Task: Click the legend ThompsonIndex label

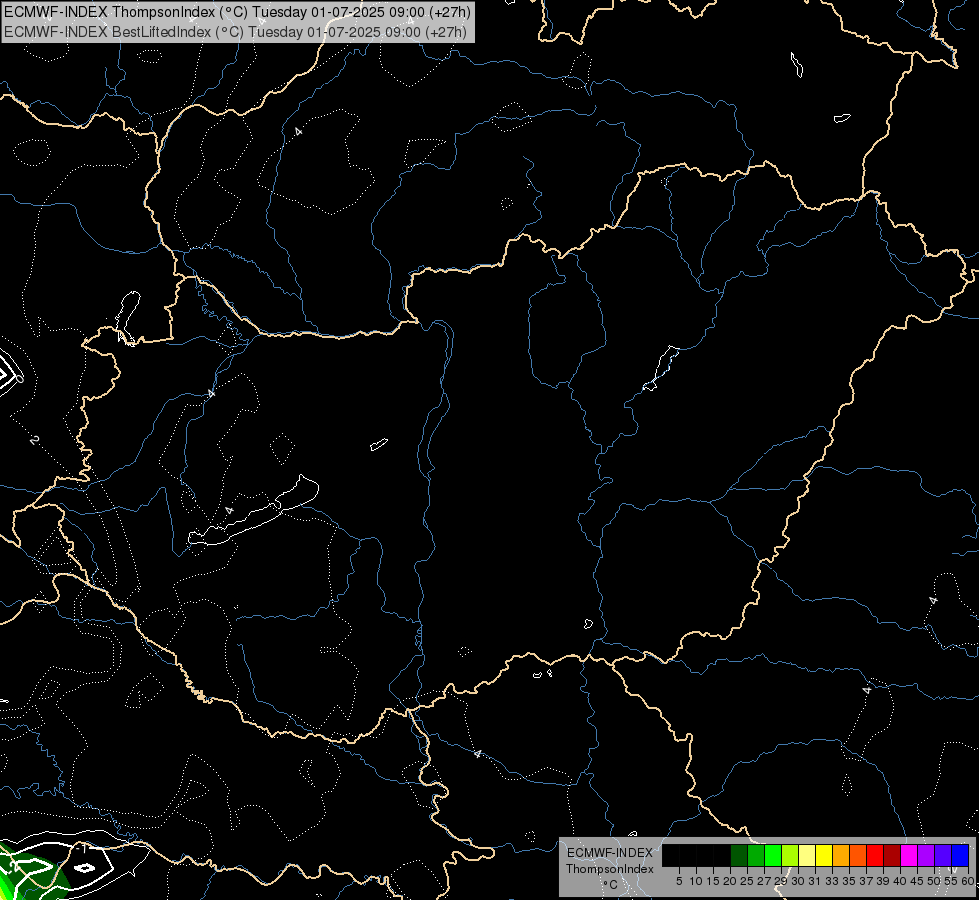Action: tap(609, 869)
